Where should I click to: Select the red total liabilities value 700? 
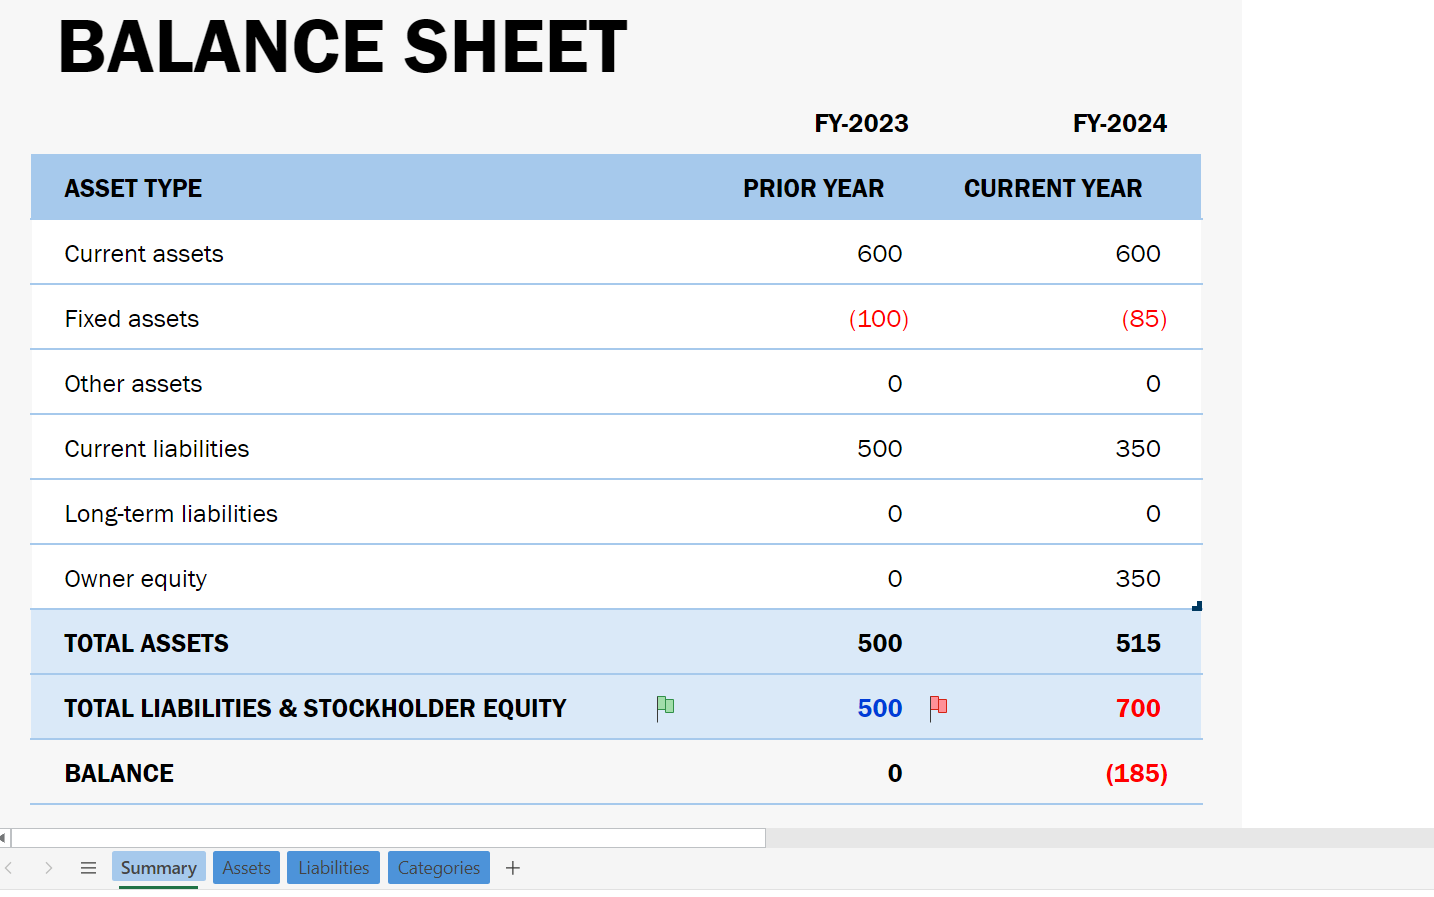1138,708
